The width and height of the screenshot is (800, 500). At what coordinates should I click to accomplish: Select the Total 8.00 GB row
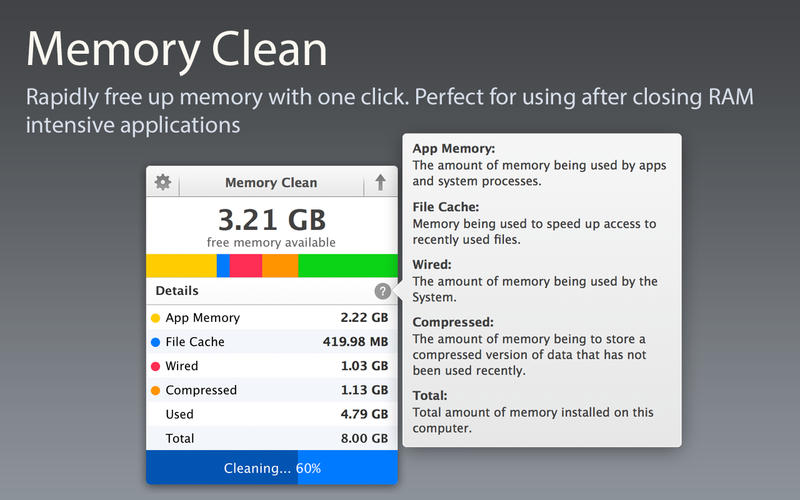pyautogui.click(x=271, y=438)
